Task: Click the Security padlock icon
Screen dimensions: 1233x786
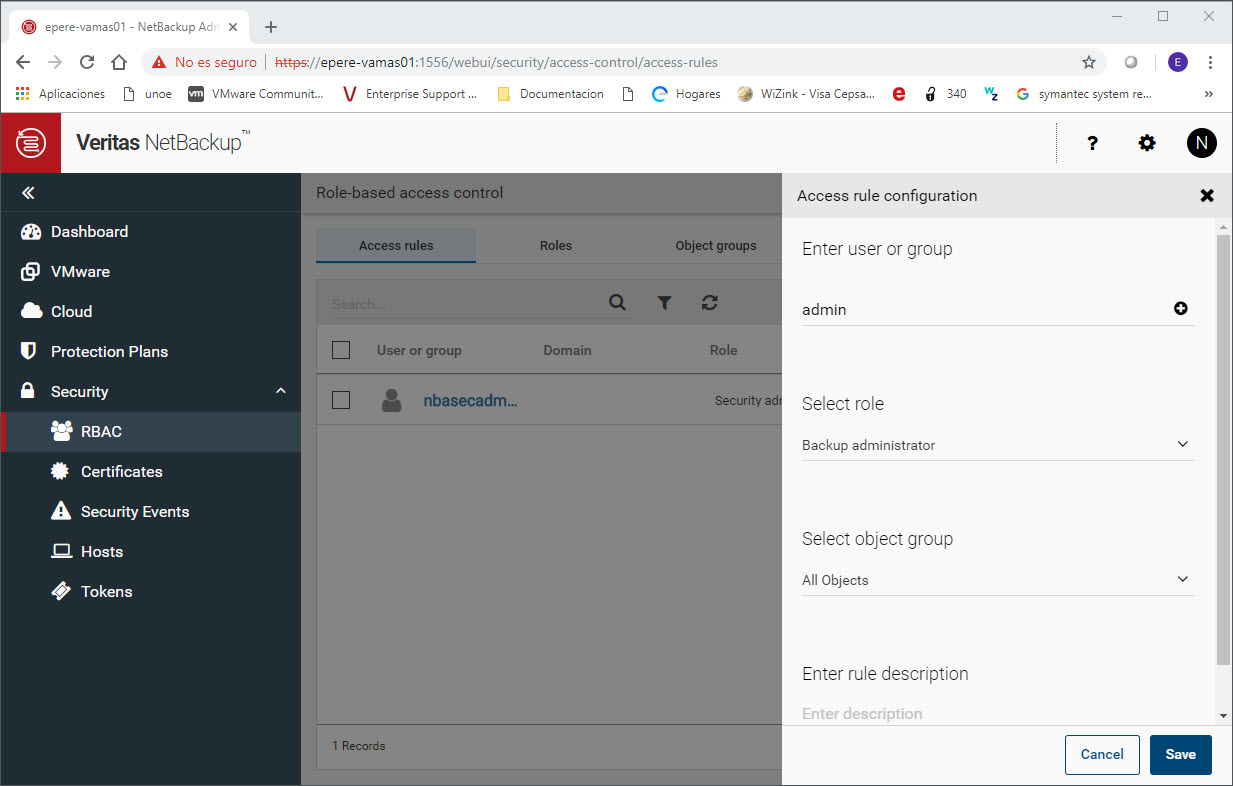Action: coord(29,391)
